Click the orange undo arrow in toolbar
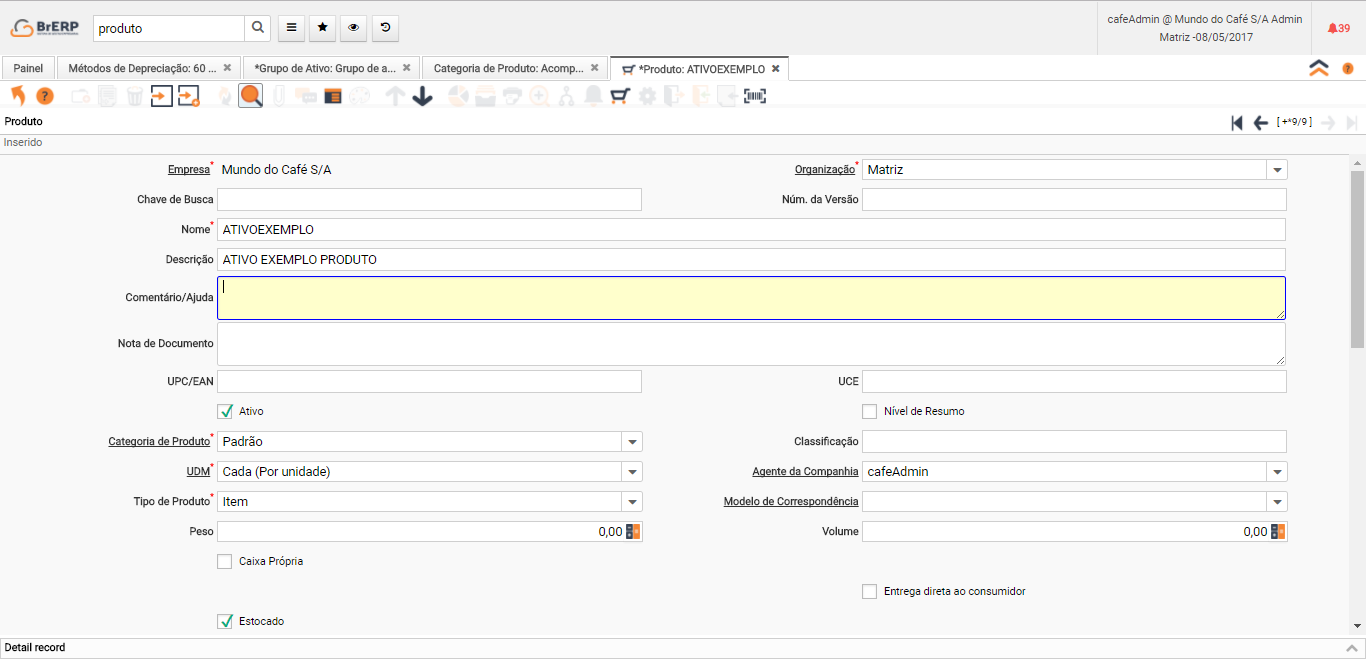 (x=18, y=96)
